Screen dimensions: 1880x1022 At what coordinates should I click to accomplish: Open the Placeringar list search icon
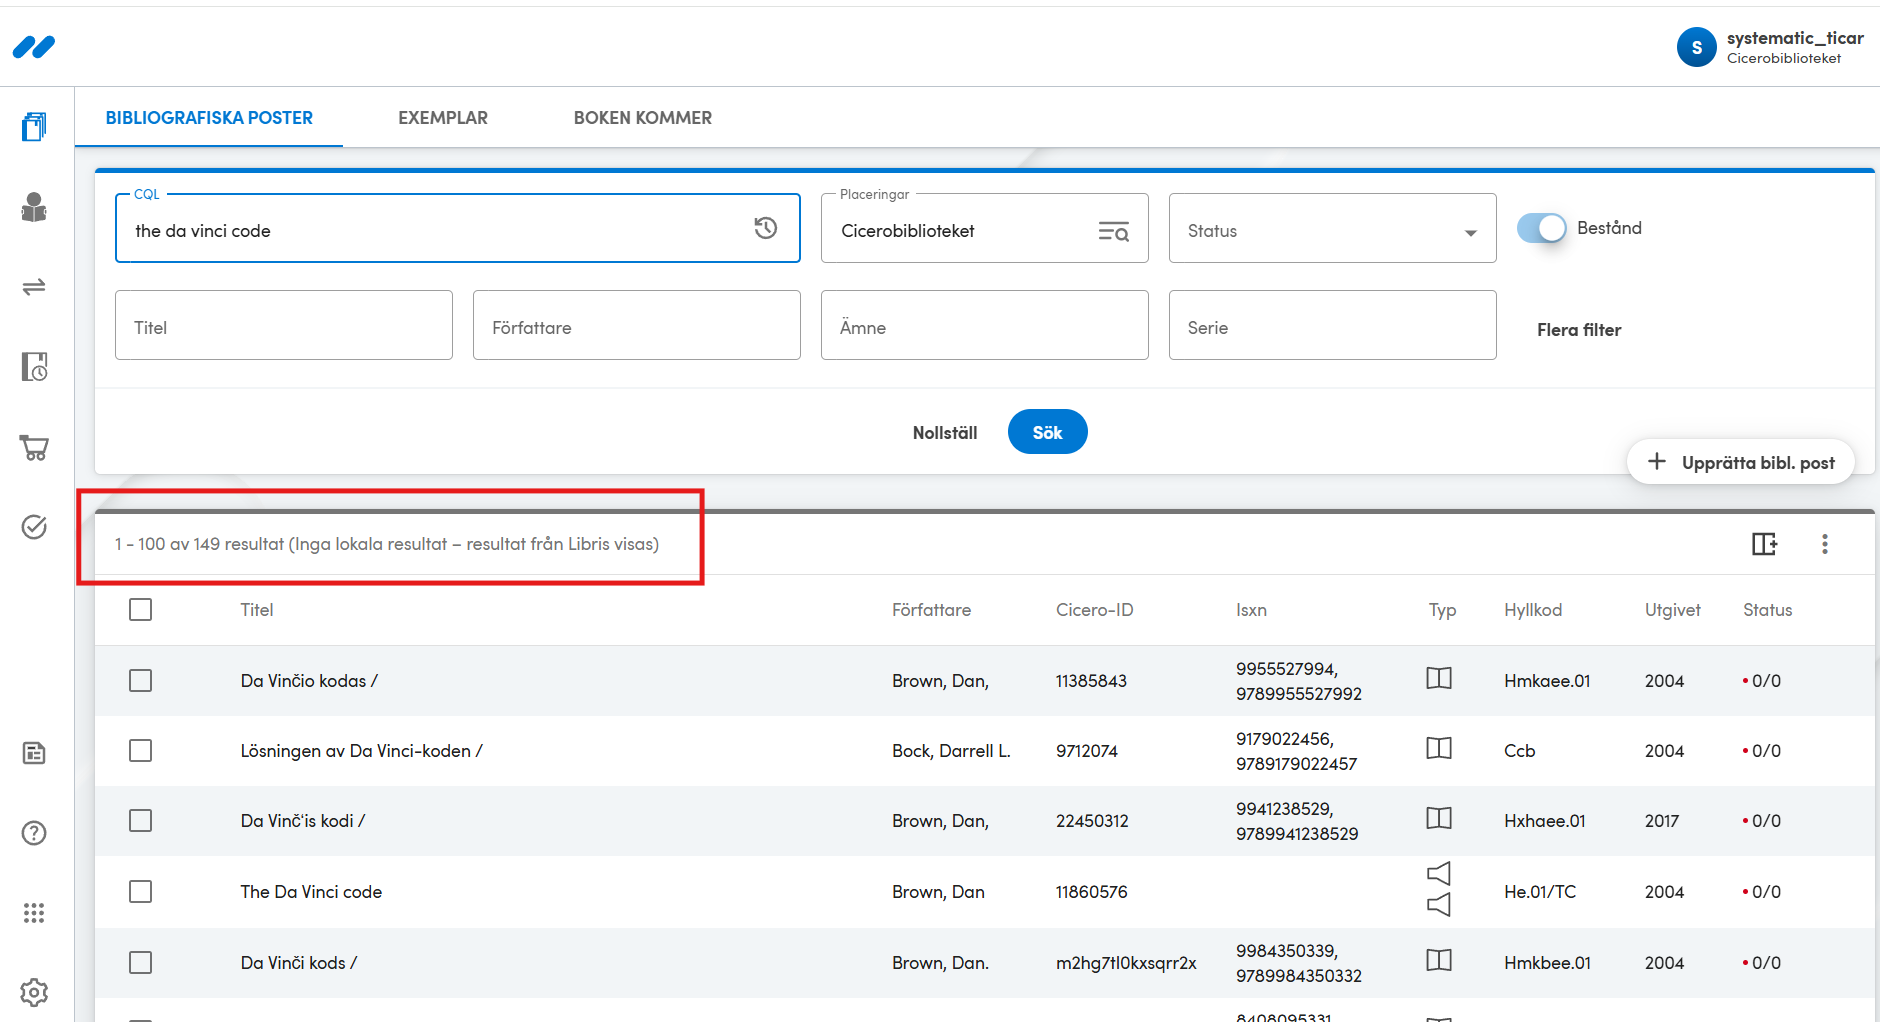point(1113,232)
